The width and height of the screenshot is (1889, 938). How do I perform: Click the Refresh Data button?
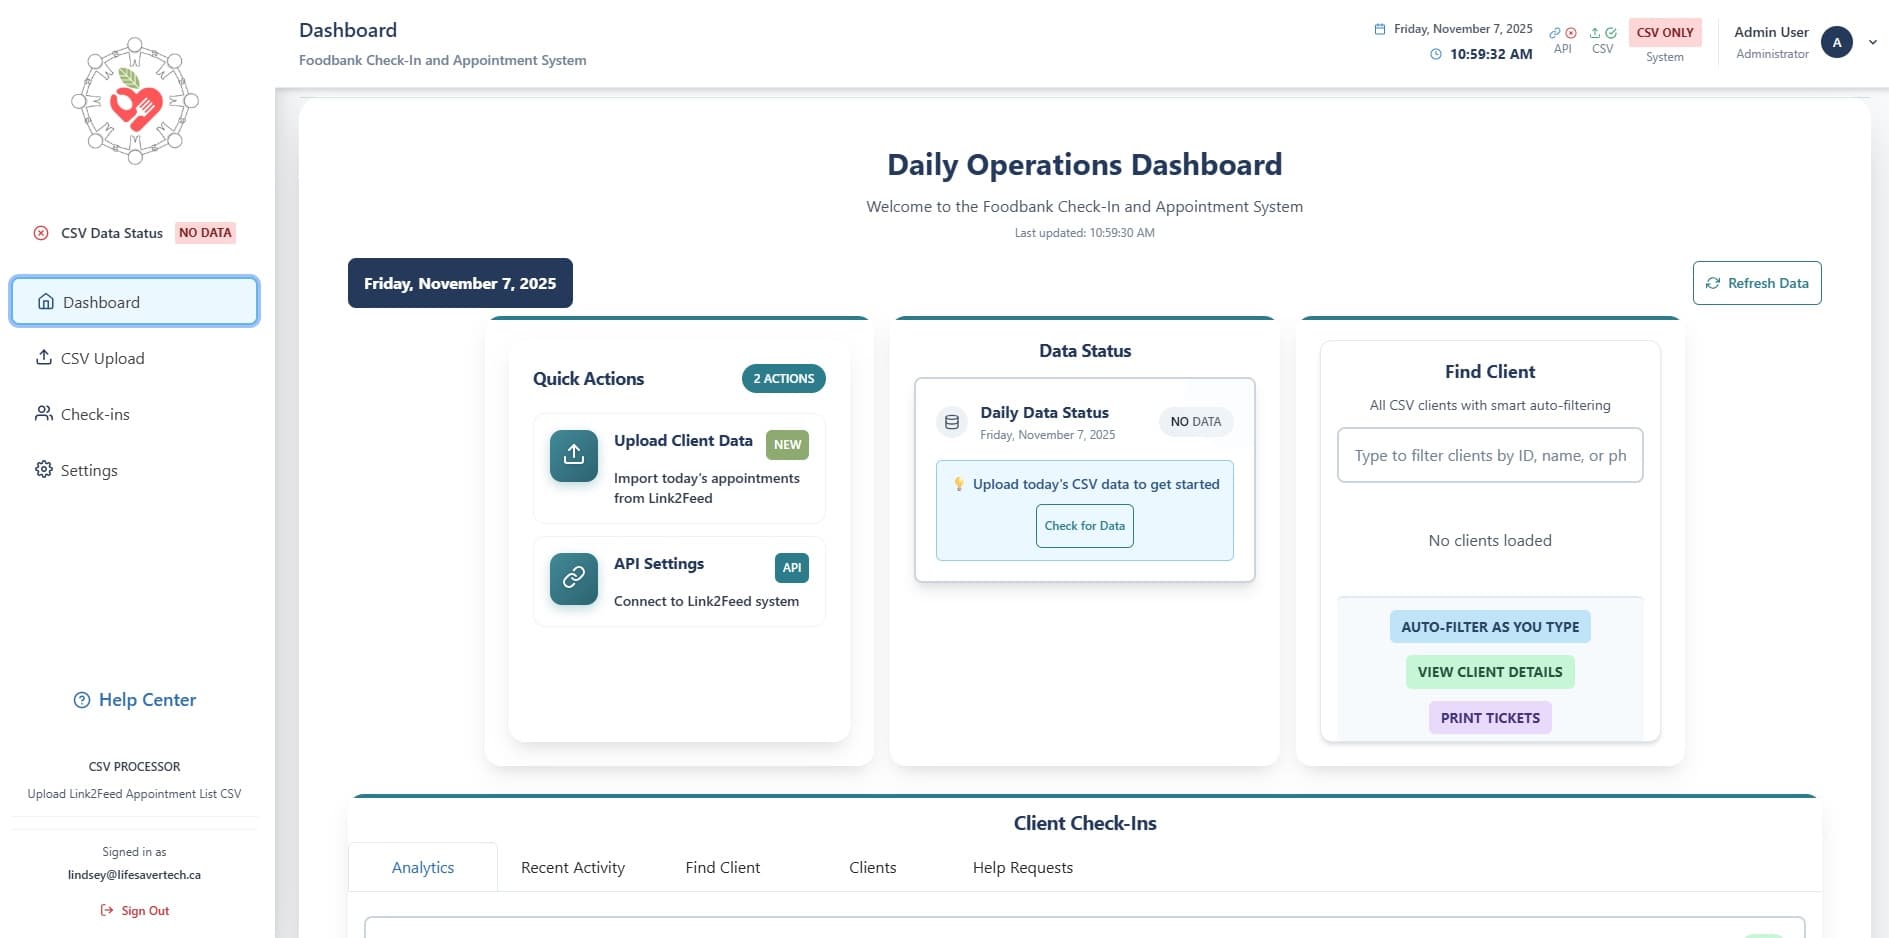[1756, 283]
